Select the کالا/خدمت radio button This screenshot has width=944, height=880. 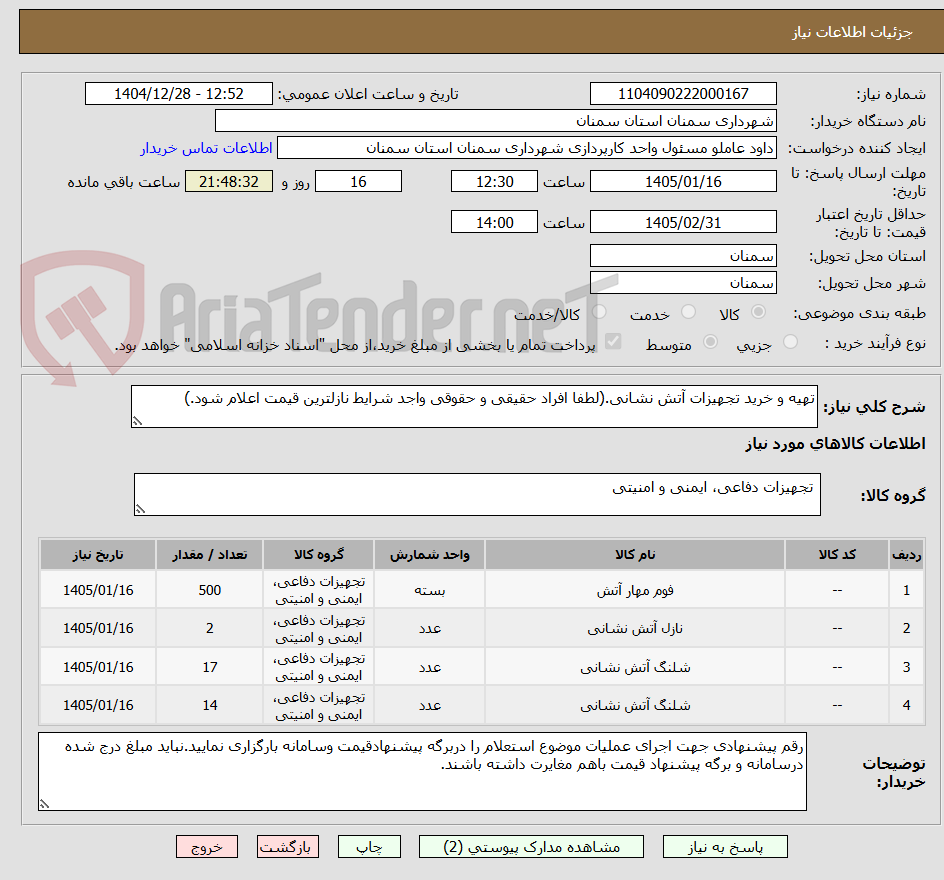point(599,312)
